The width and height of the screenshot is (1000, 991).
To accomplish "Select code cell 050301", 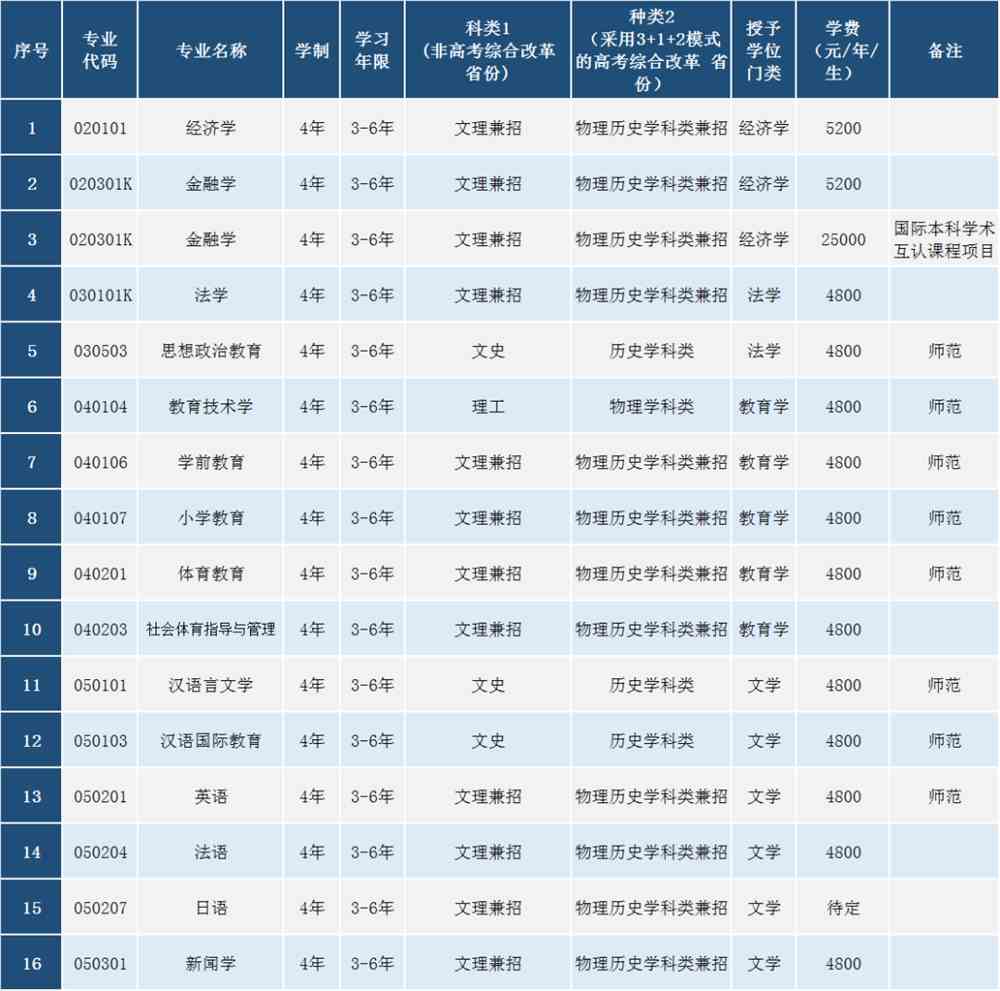I will [x=99, y=964].
